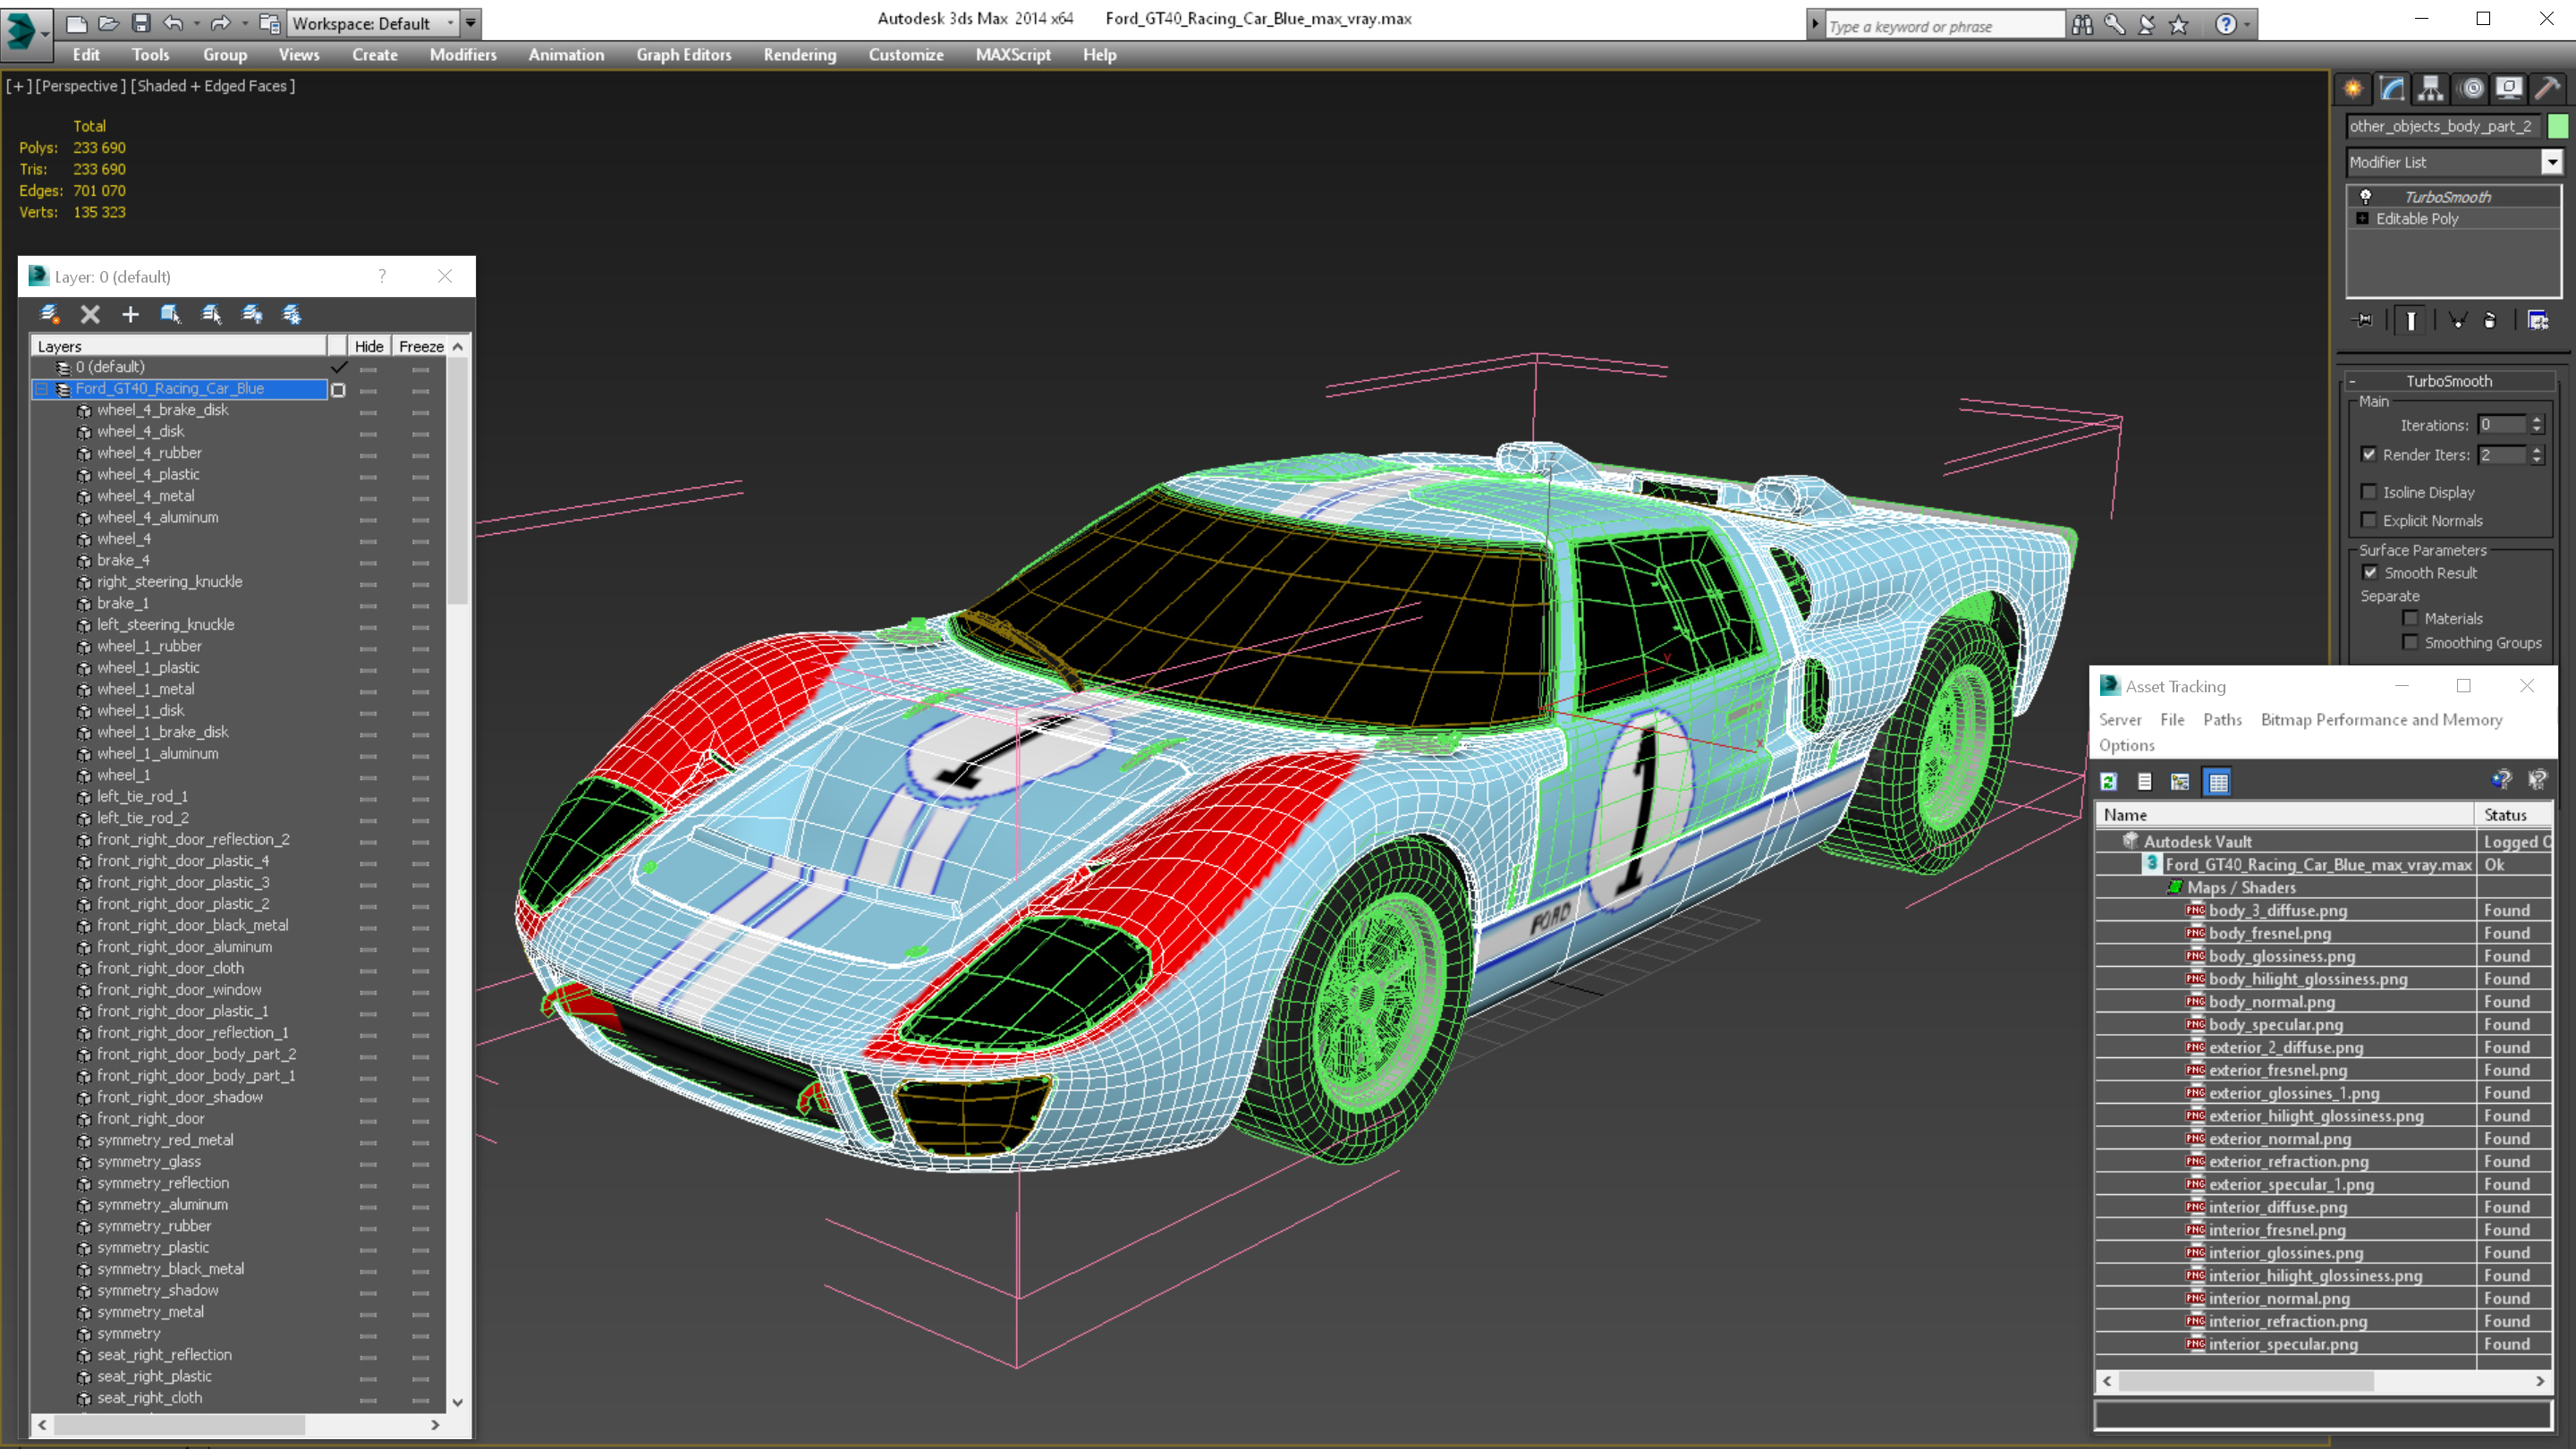The height and width of the screenshot is (1449, 2576).
Task: Click the Undo arrow icon
Action: [x=174, y=23]
